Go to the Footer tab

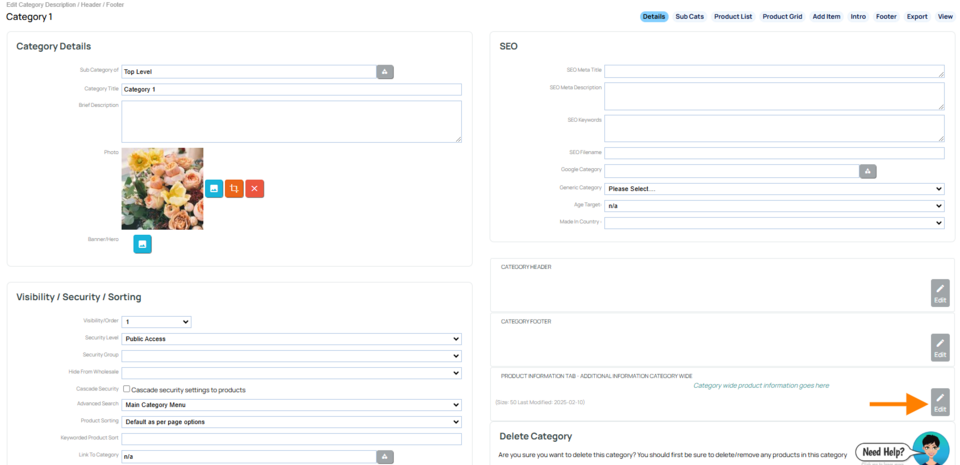tap(886, 17)
